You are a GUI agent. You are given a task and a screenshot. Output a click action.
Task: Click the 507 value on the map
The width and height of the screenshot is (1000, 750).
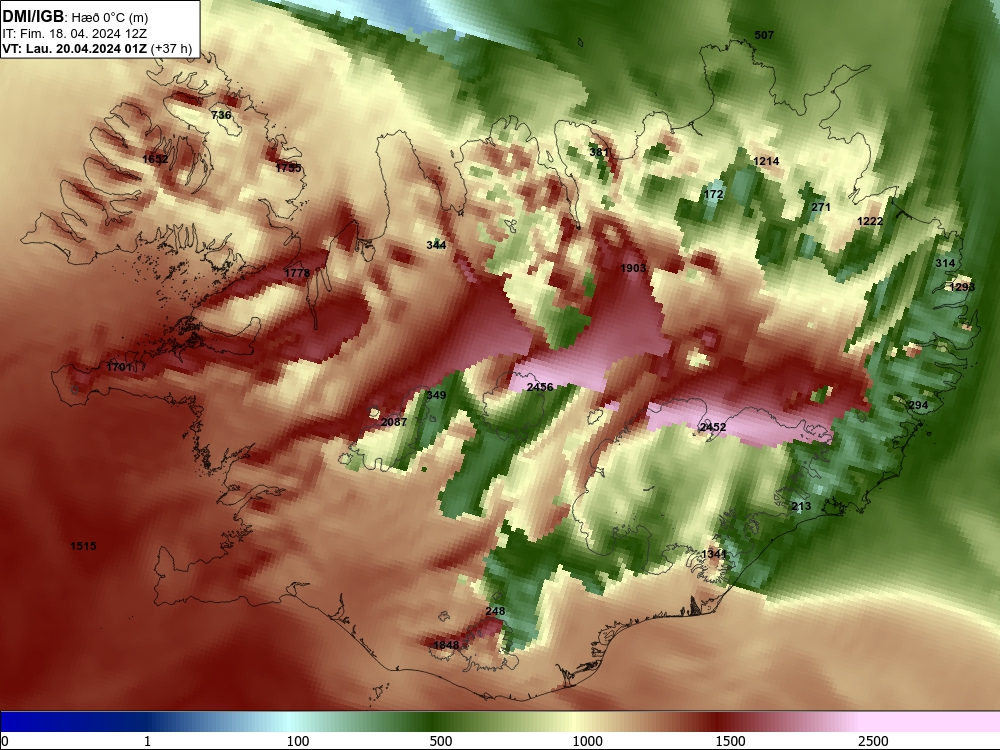pyautogui.click(x=764, y=35)
